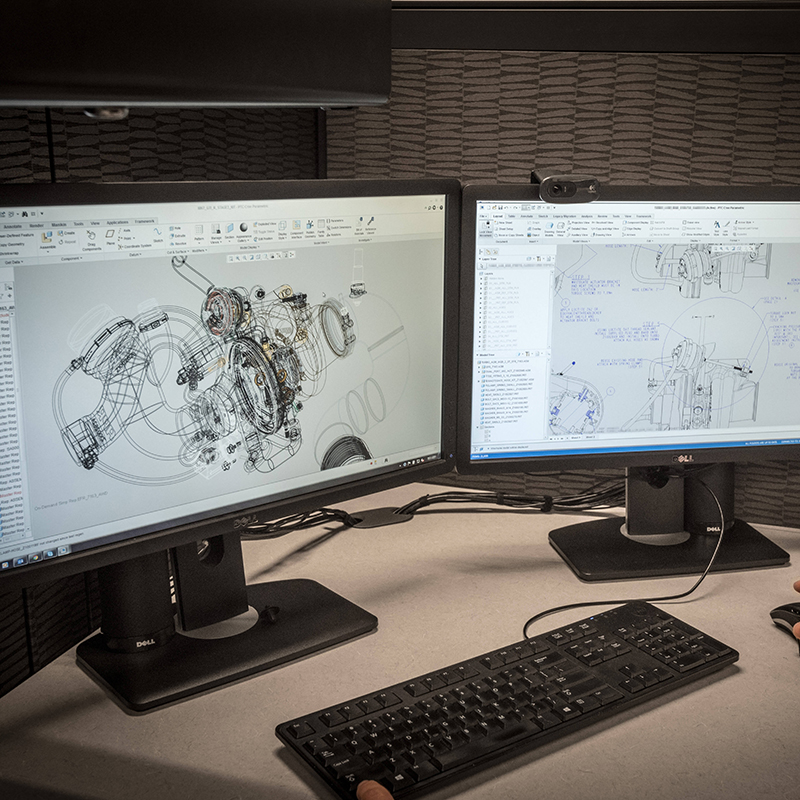Image resolution: width=800 pixels, height=800 pixels.
Task: Click the Display Style icon
Action: (282, 226)
